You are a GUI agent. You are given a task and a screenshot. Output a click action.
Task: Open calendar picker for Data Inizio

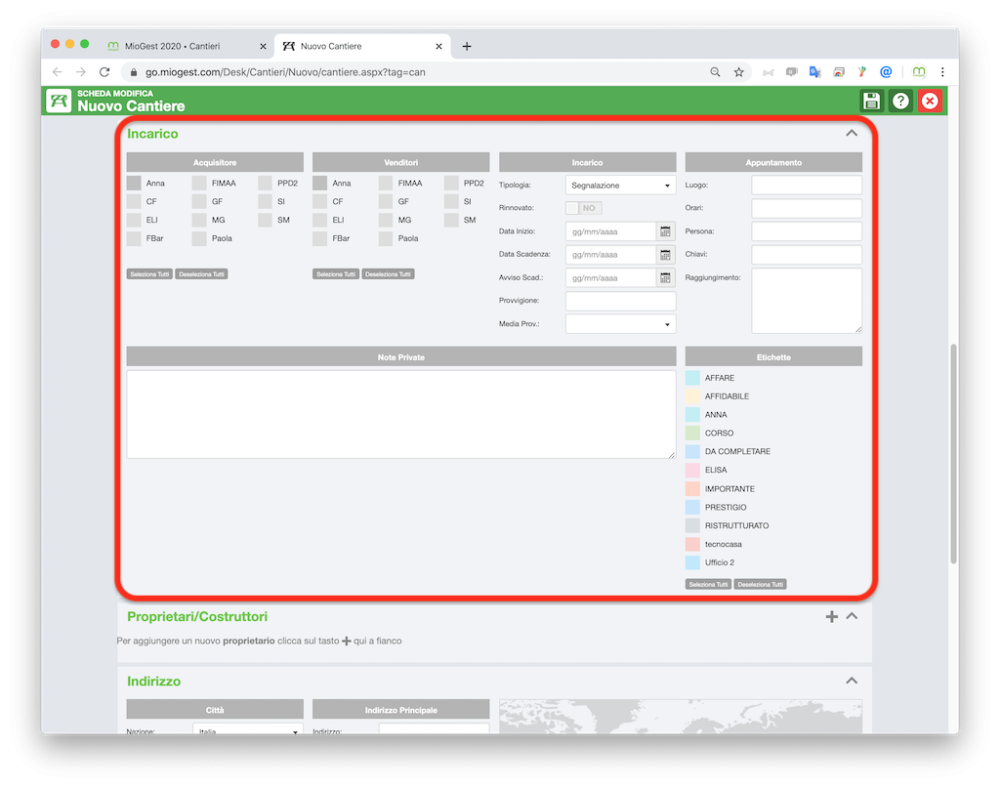[x=665, y=231]
